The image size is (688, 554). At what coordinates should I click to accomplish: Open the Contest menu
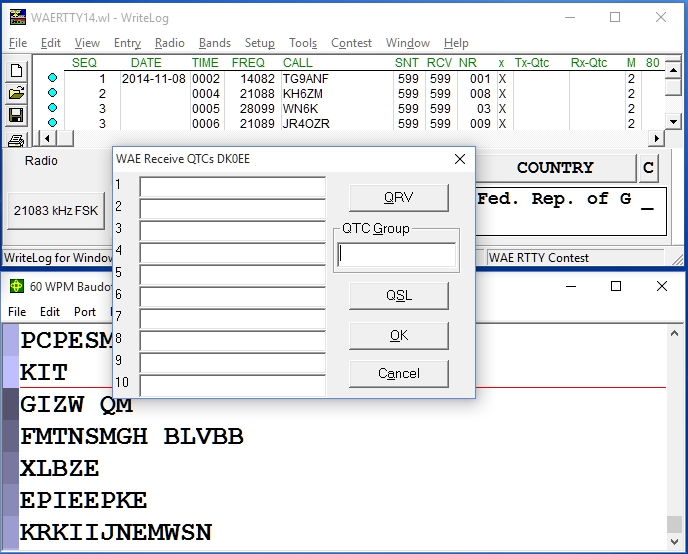(x=351, y=43)
